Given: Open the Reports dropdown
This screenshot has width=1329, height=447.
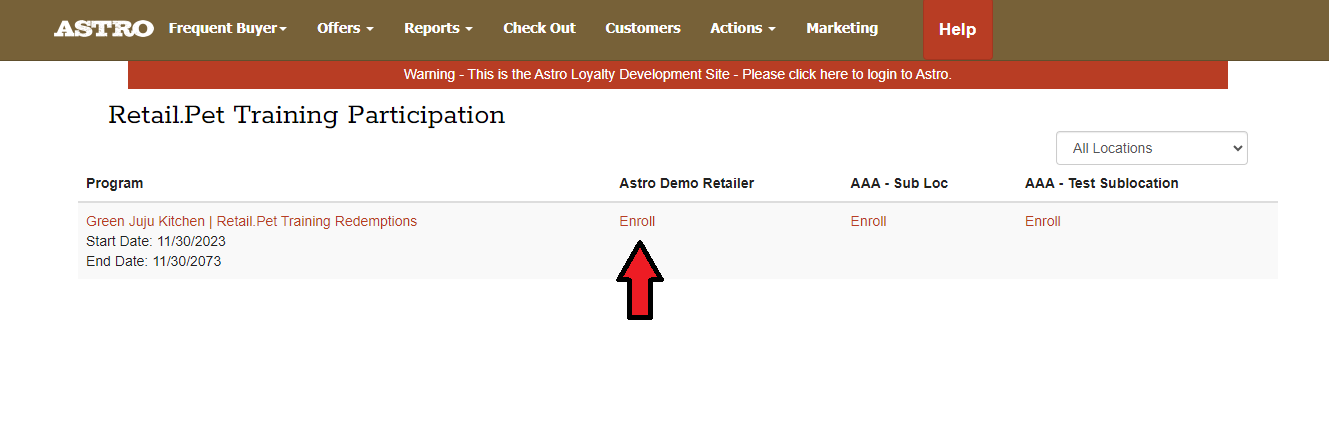Looking at the screenshot, I should (x=438, y=29).
